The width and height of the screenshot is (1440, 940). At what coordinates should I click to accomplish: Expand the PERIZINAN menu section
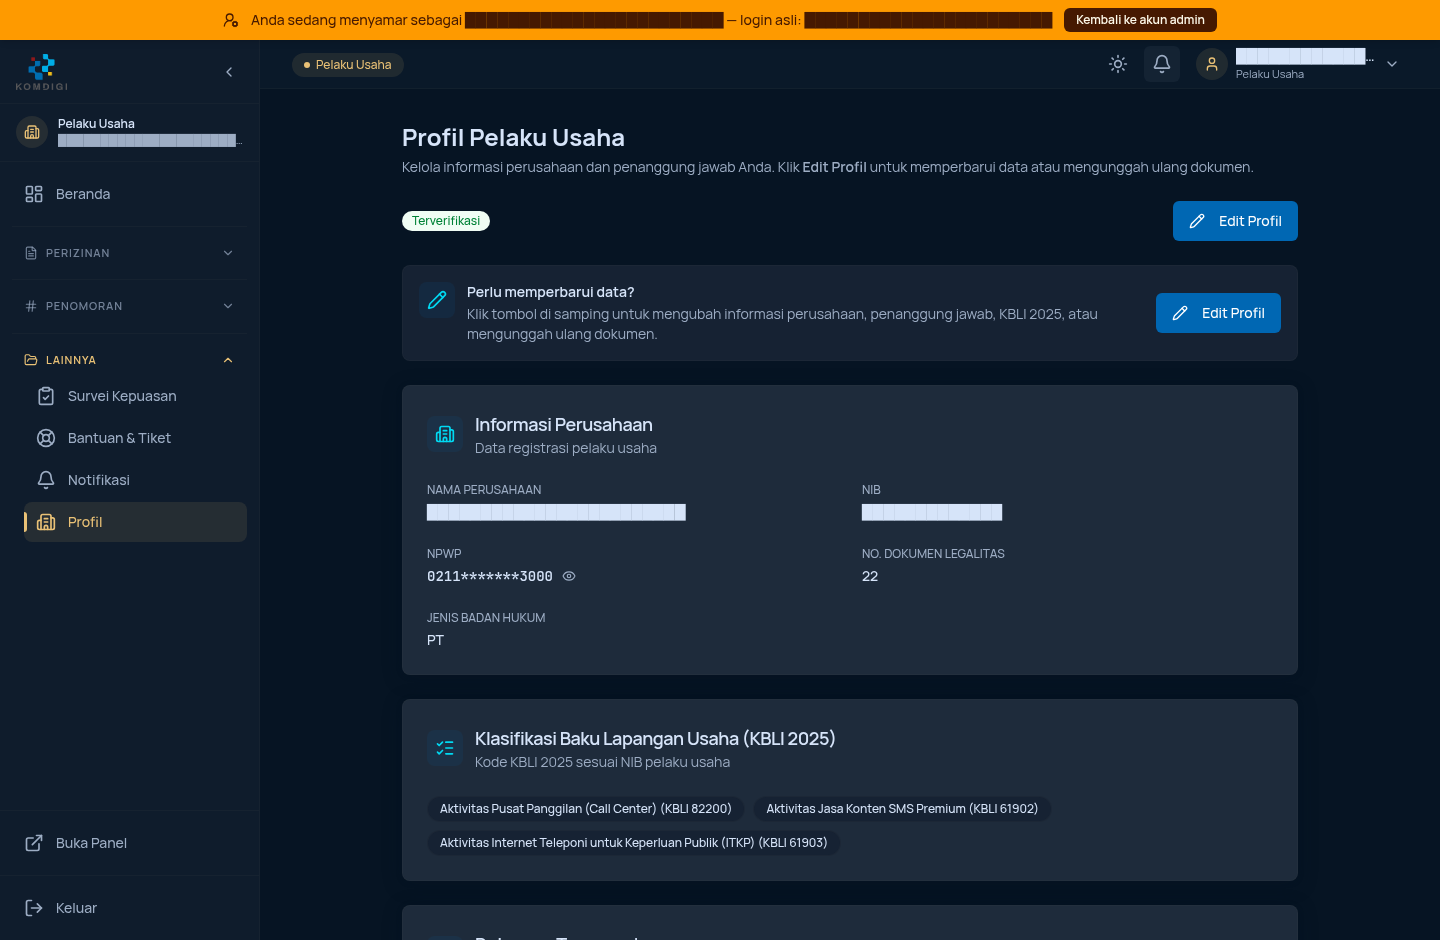click(x=130, y=253)
